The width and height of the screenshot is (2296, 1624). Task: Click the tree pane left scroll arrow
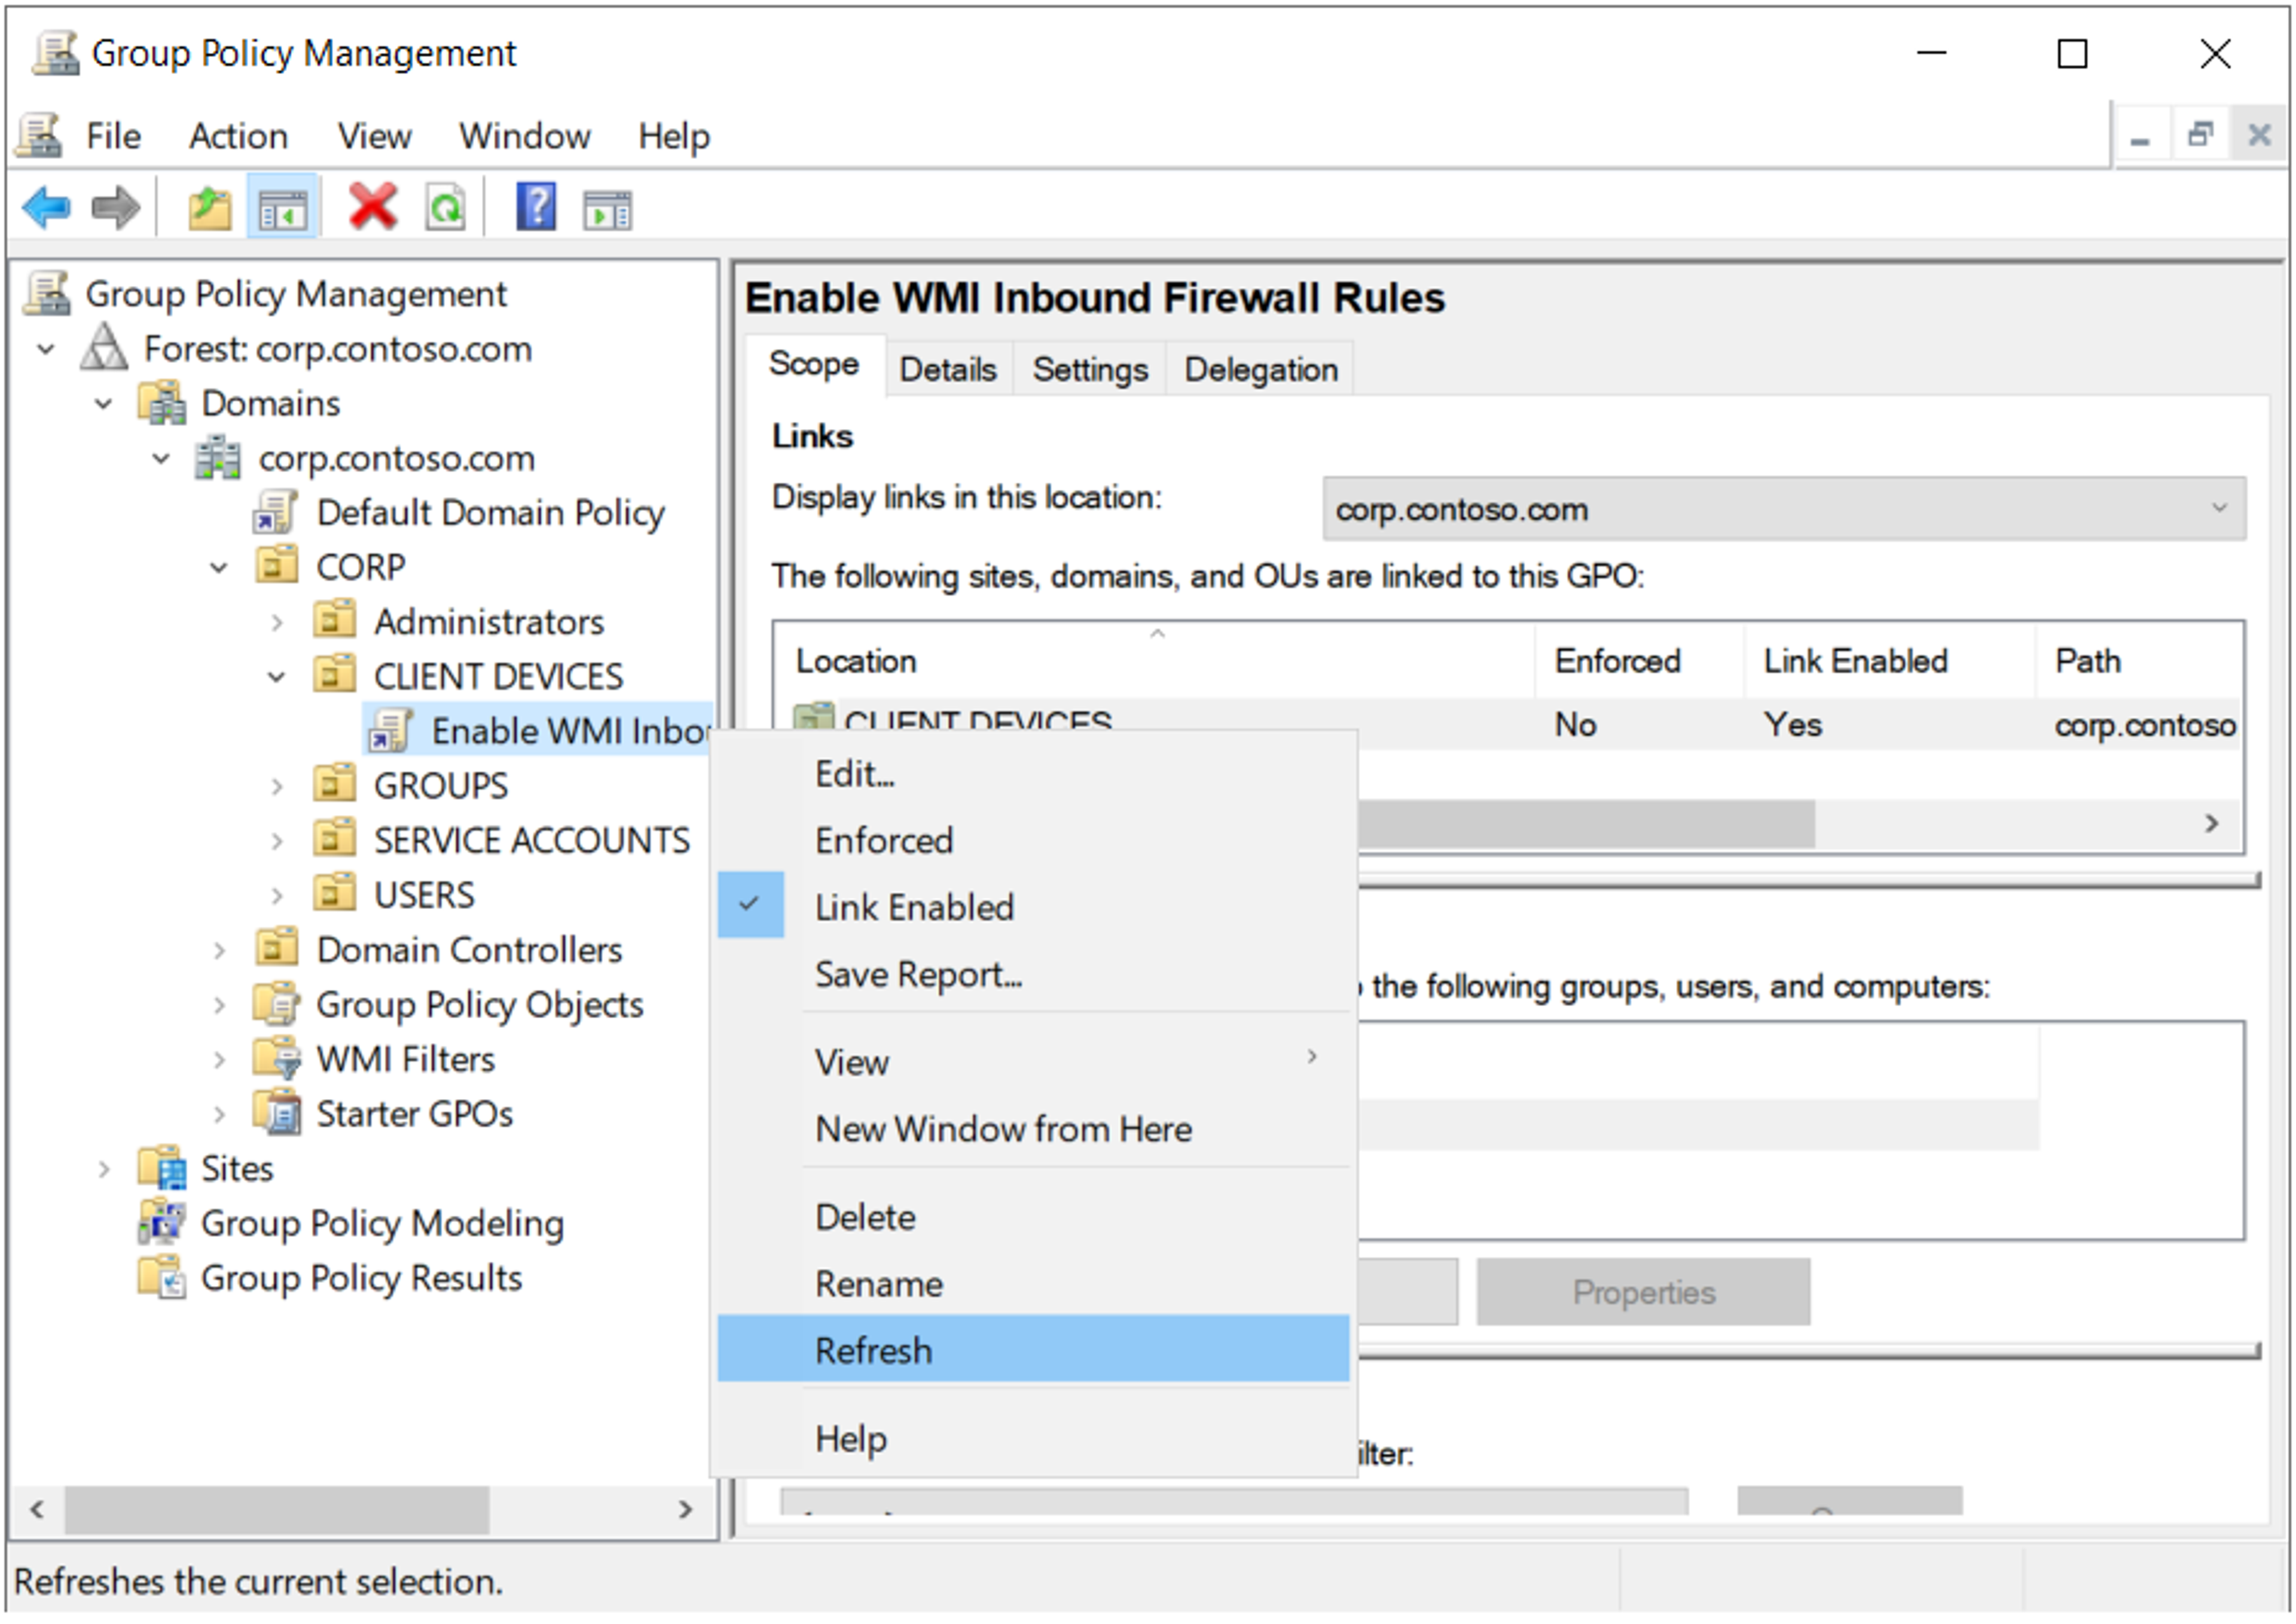click(x=37, y=1509)
